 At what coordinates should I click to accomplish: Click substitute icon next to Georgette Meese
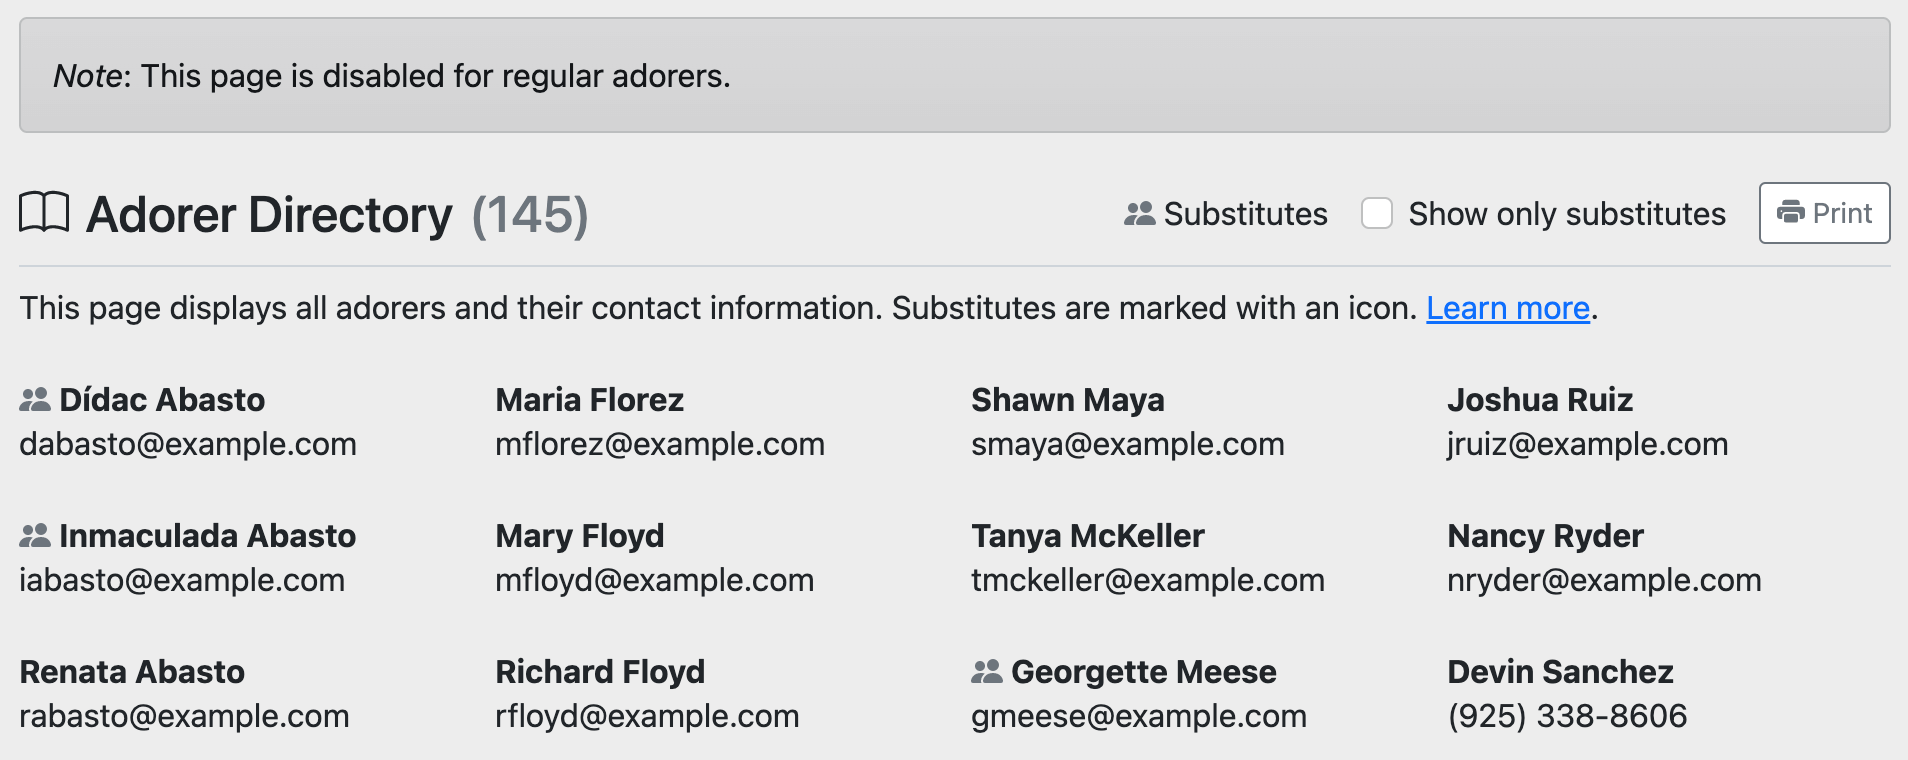[987, 672]
